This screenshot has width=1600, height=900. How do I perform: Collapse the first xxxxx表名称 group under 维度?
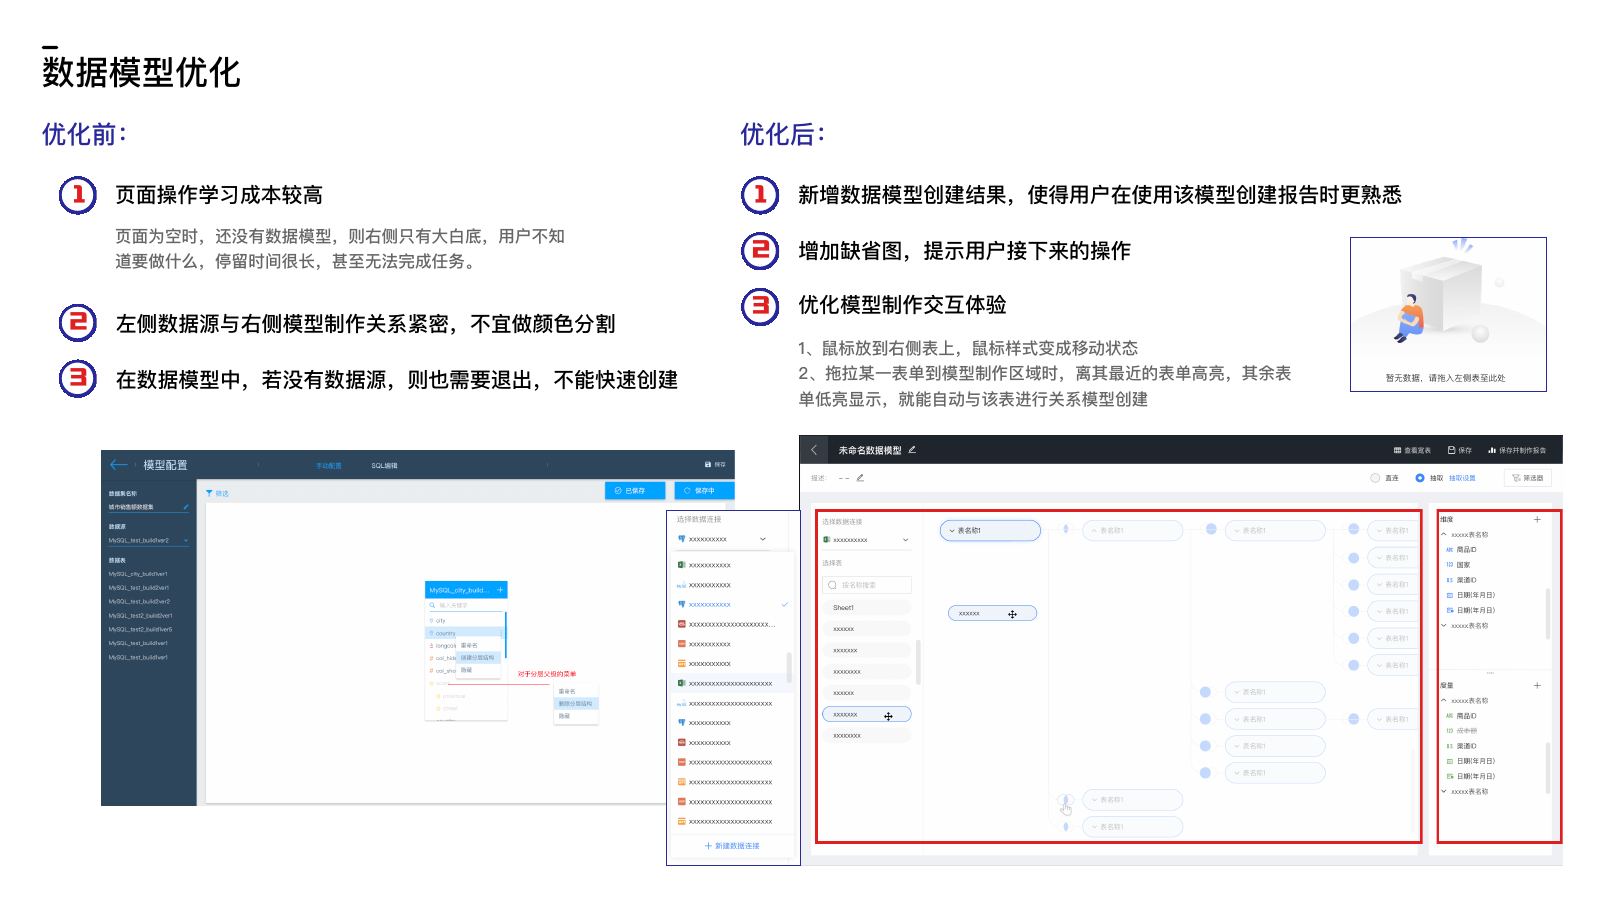coord(1444,535)
